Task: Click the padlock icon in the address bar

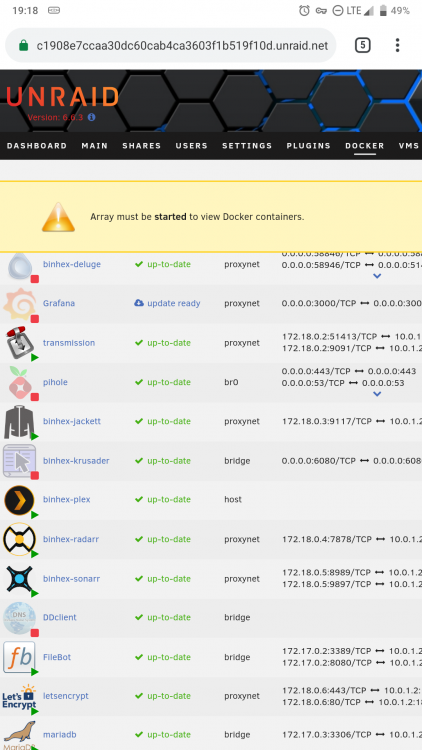Action: tap(23, 45)
